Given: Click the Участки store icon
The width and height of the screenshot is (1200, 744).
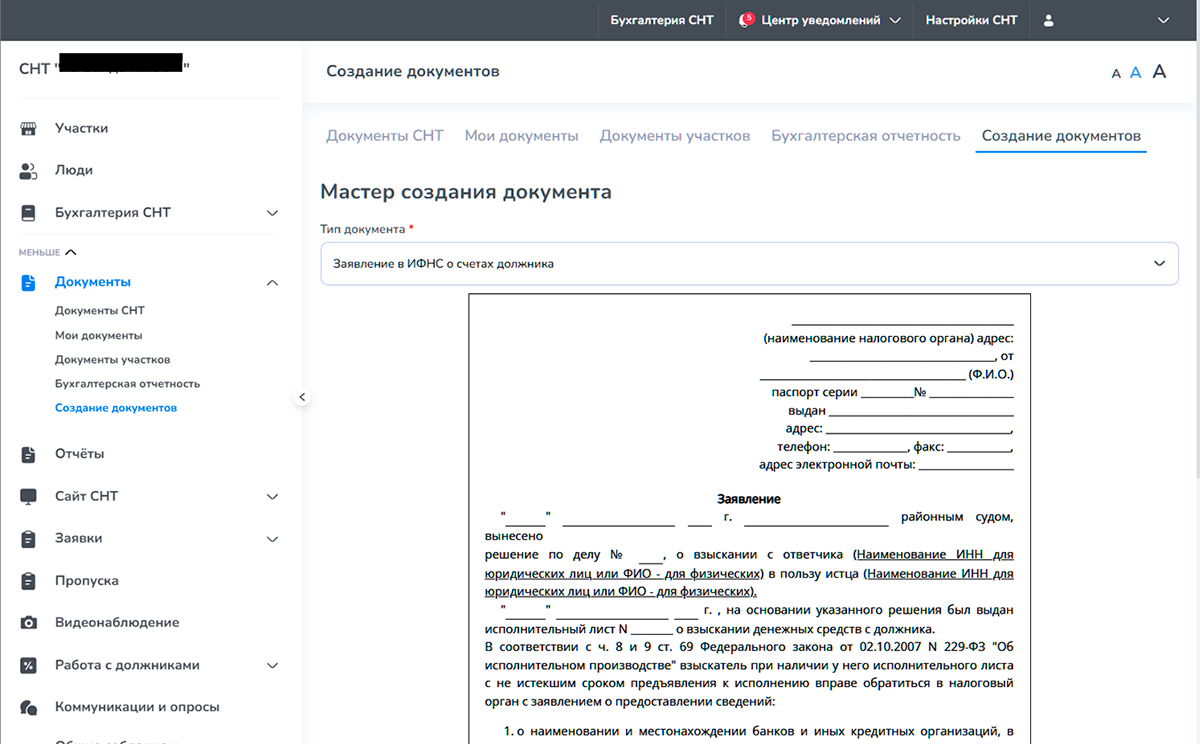Looking at the screenshot, I should coord(29,128).
